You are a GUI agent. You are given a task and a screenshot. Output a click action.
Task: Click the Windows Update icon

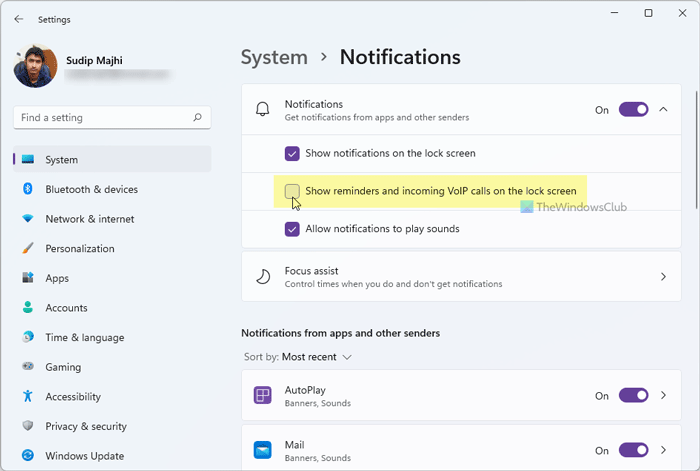(28, 456)
